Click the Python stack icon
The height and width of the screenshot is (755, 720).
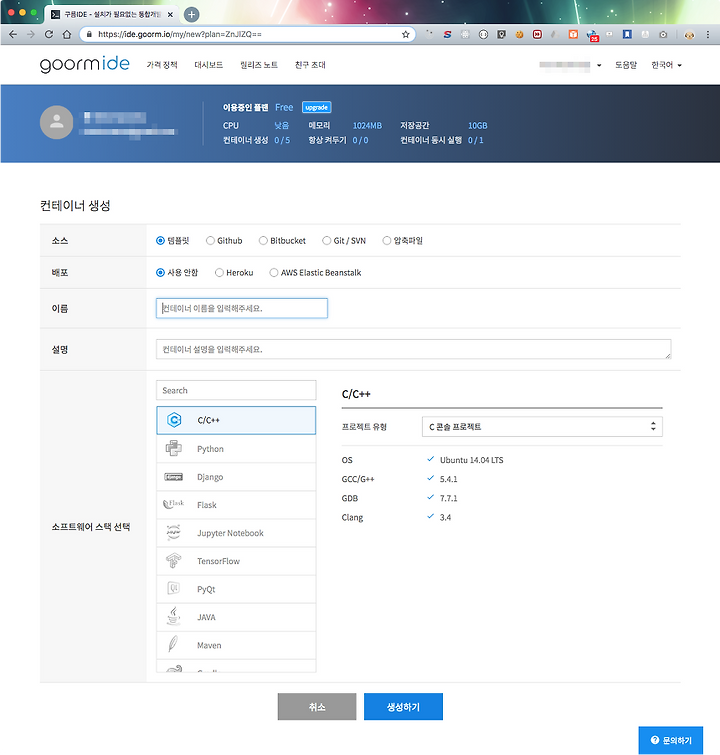coord(174,448)
